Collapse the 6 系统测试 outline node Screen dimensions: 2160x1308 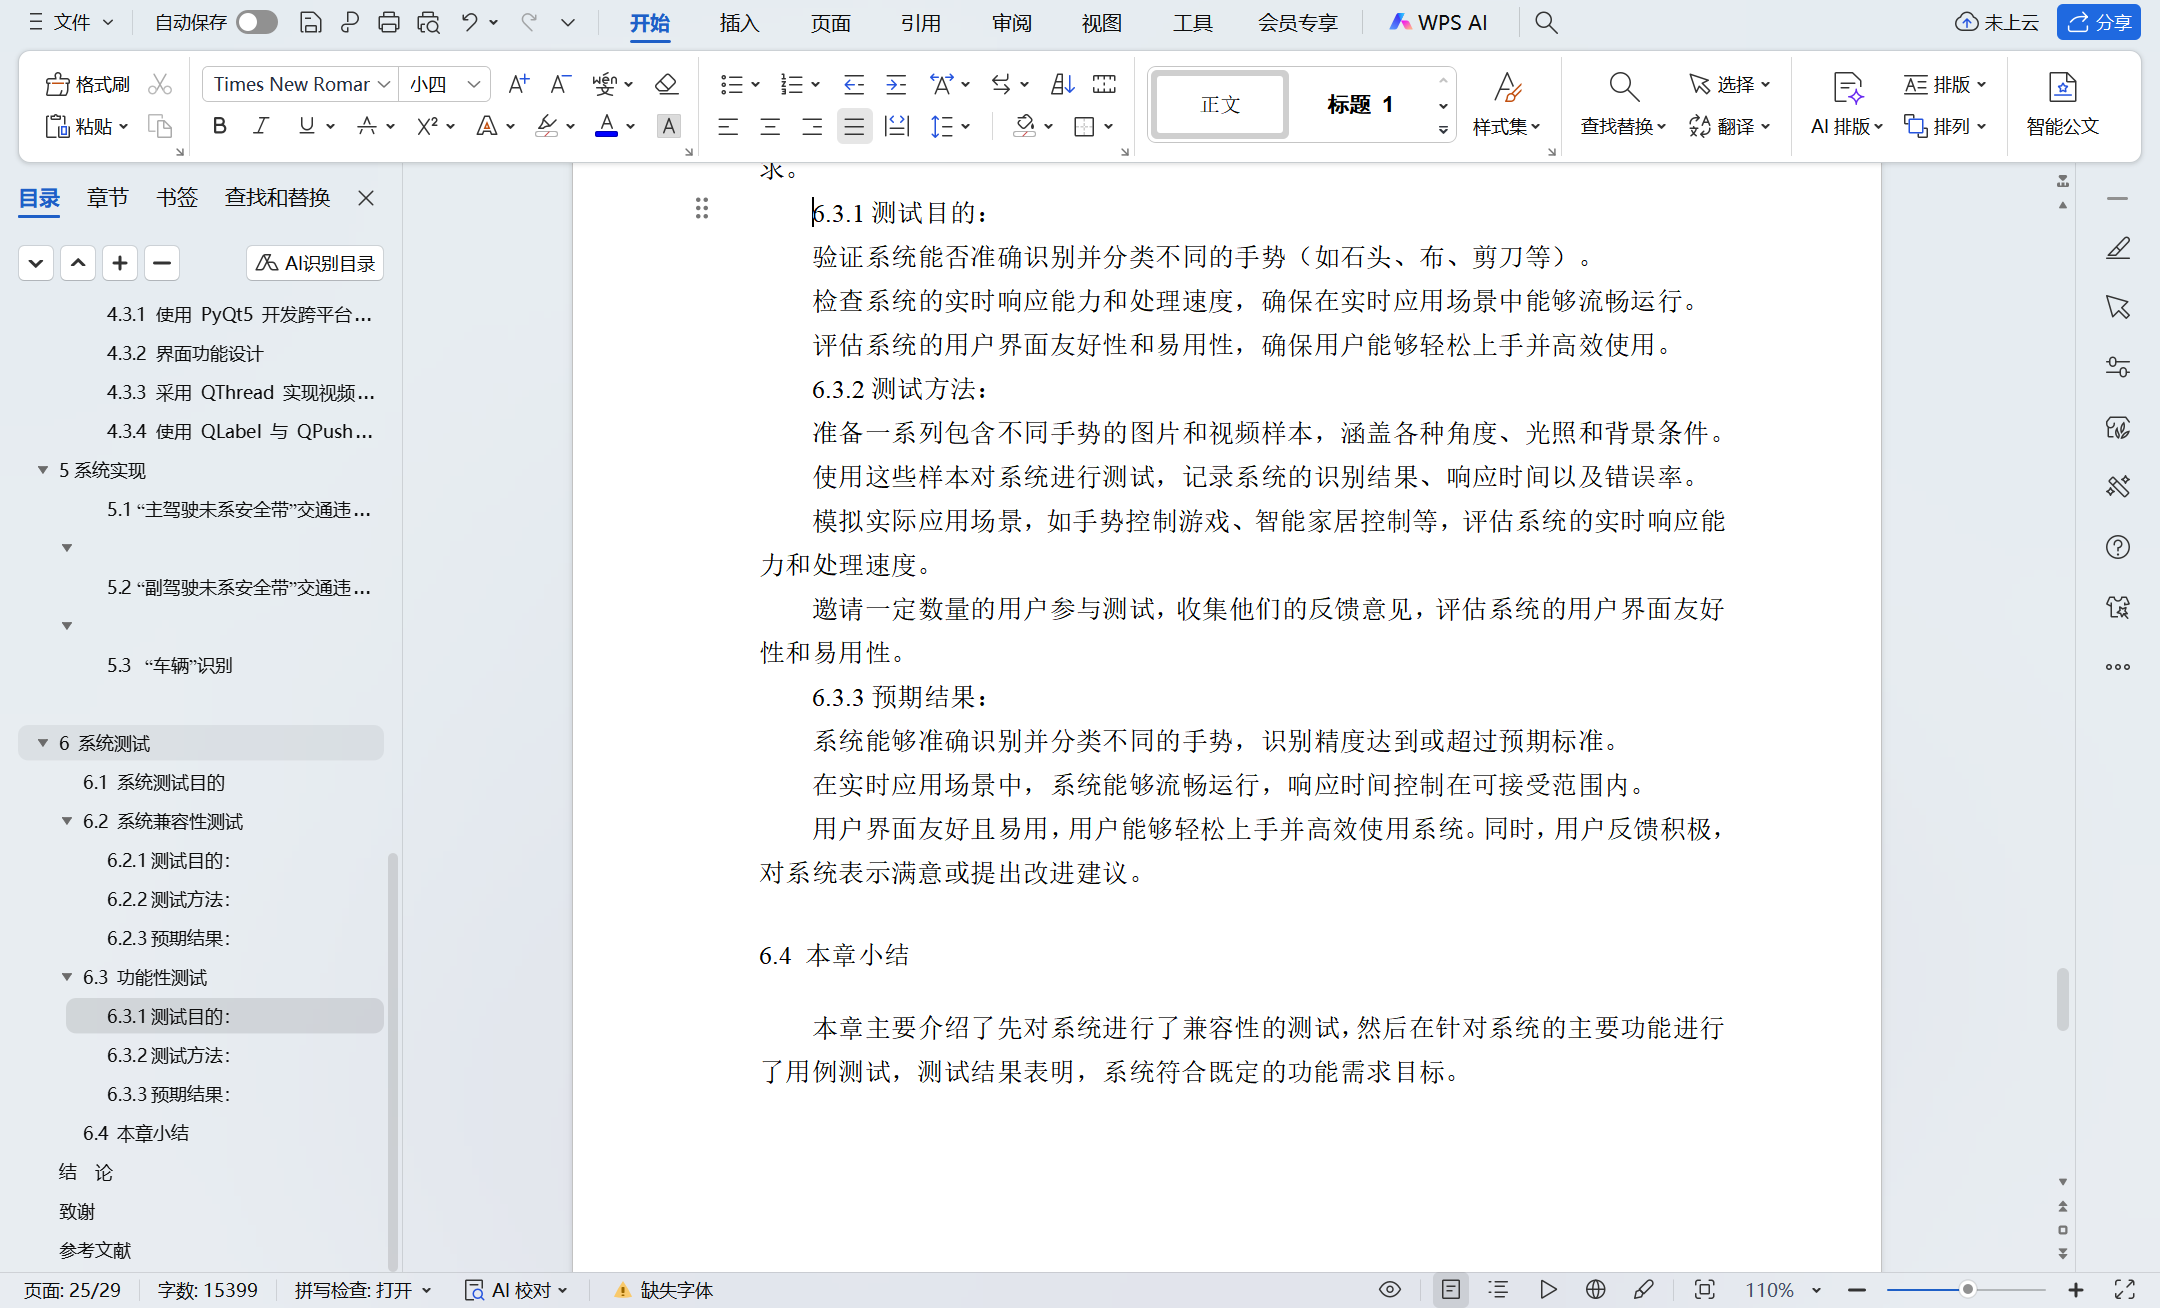tap(43, 743)
